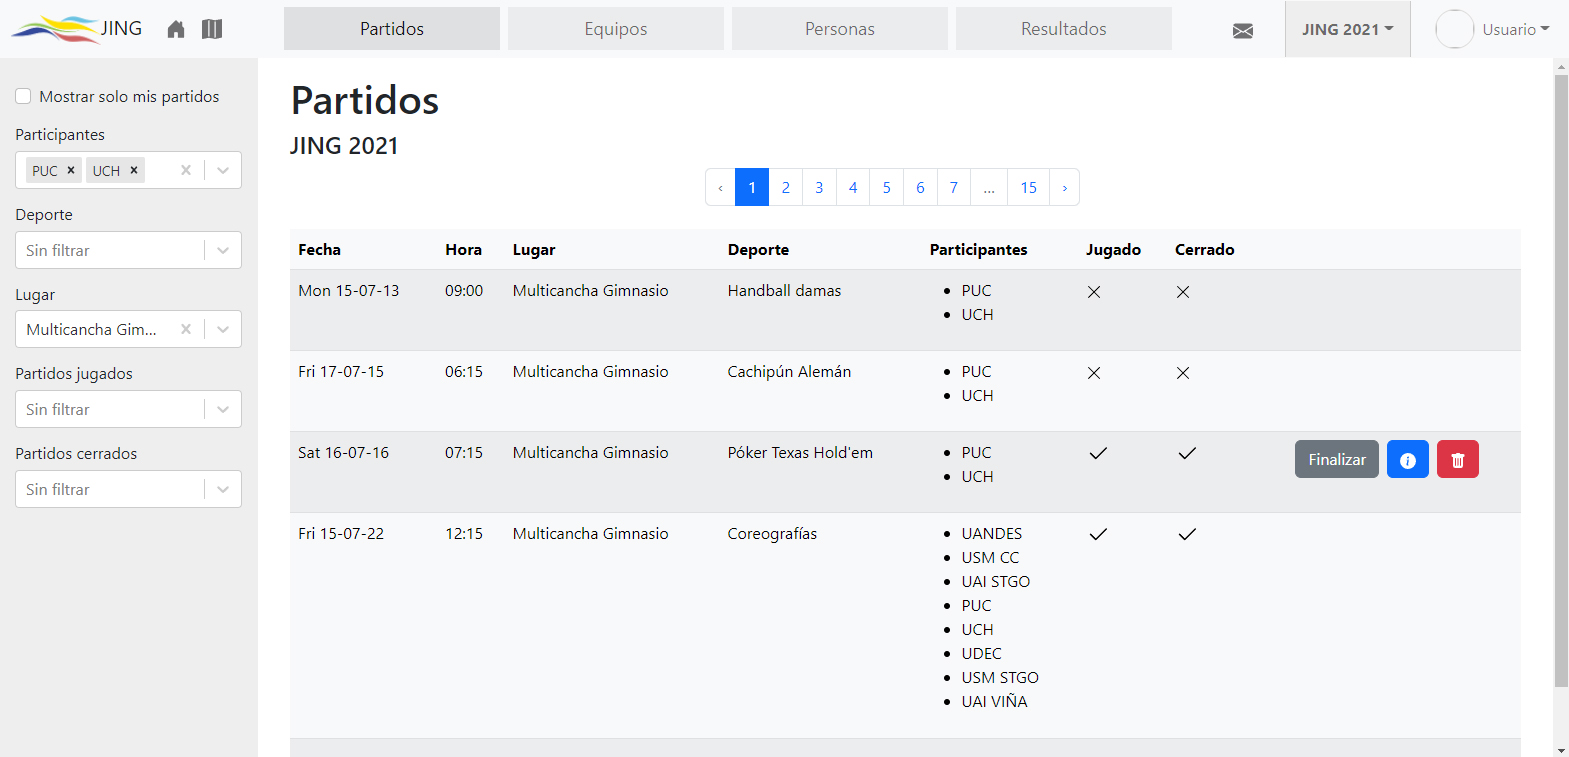Click the user avatar circle

pos(1455,29)
